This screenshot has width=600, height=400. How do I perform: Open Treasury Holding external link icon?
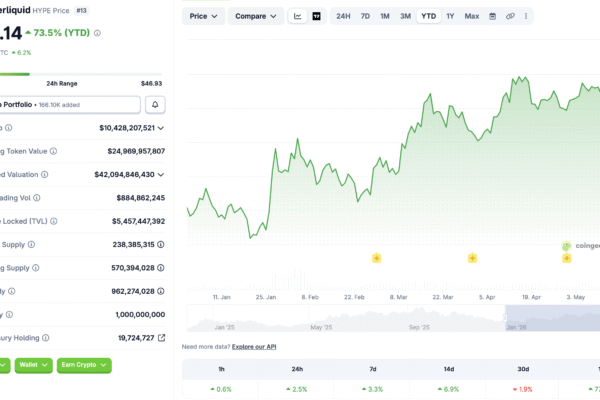161,338
